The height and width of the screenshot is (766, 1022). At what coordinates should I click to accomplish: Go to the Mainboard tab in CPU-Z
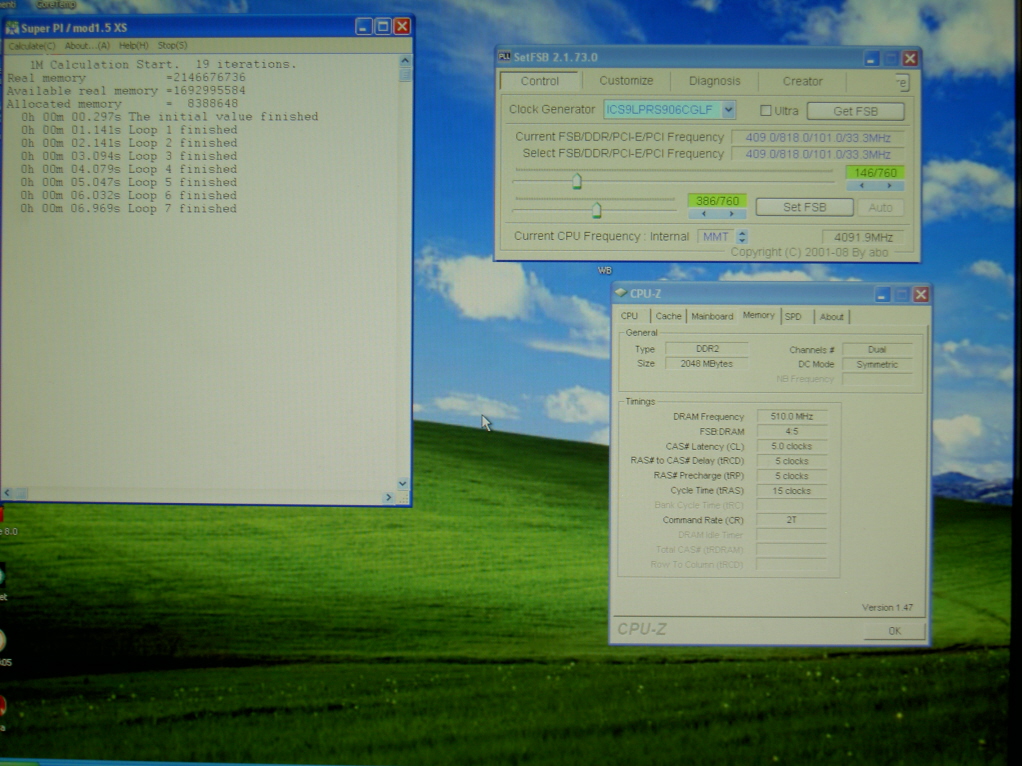pyautogui.click(x=712, y=316)
